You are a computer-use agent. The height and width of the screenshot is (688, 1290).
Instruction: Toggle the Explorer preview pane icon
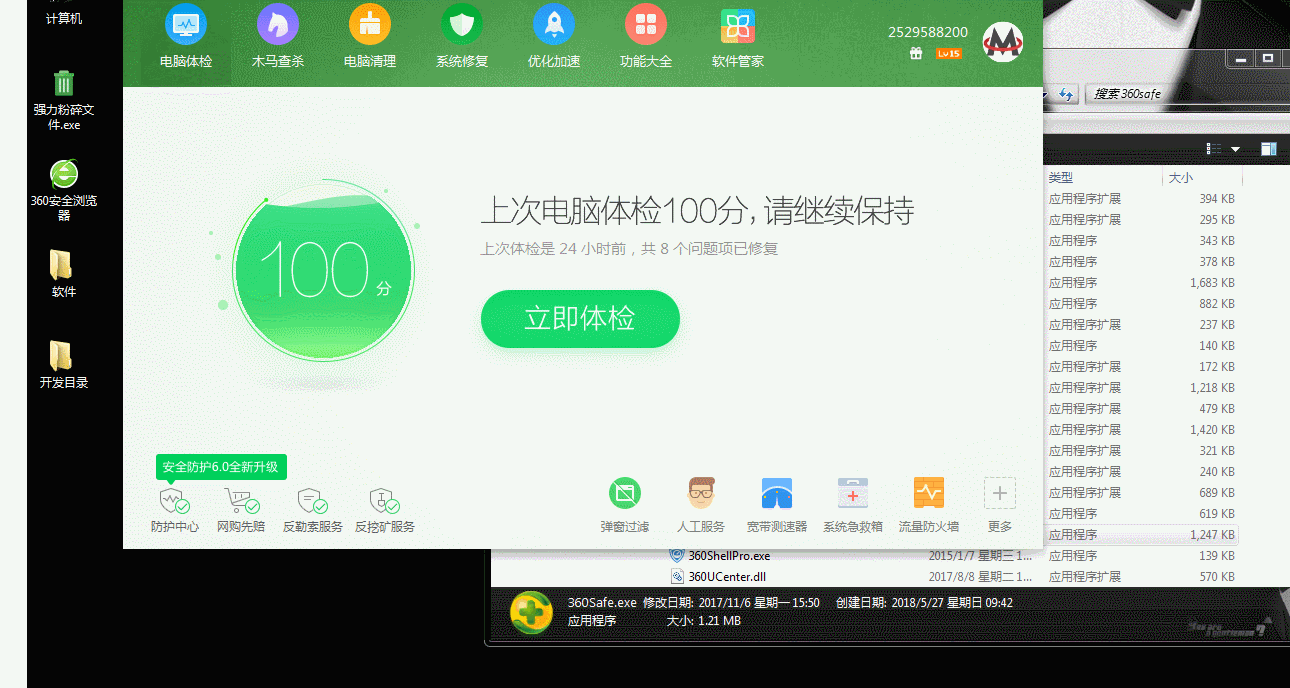coord(1268,149)
